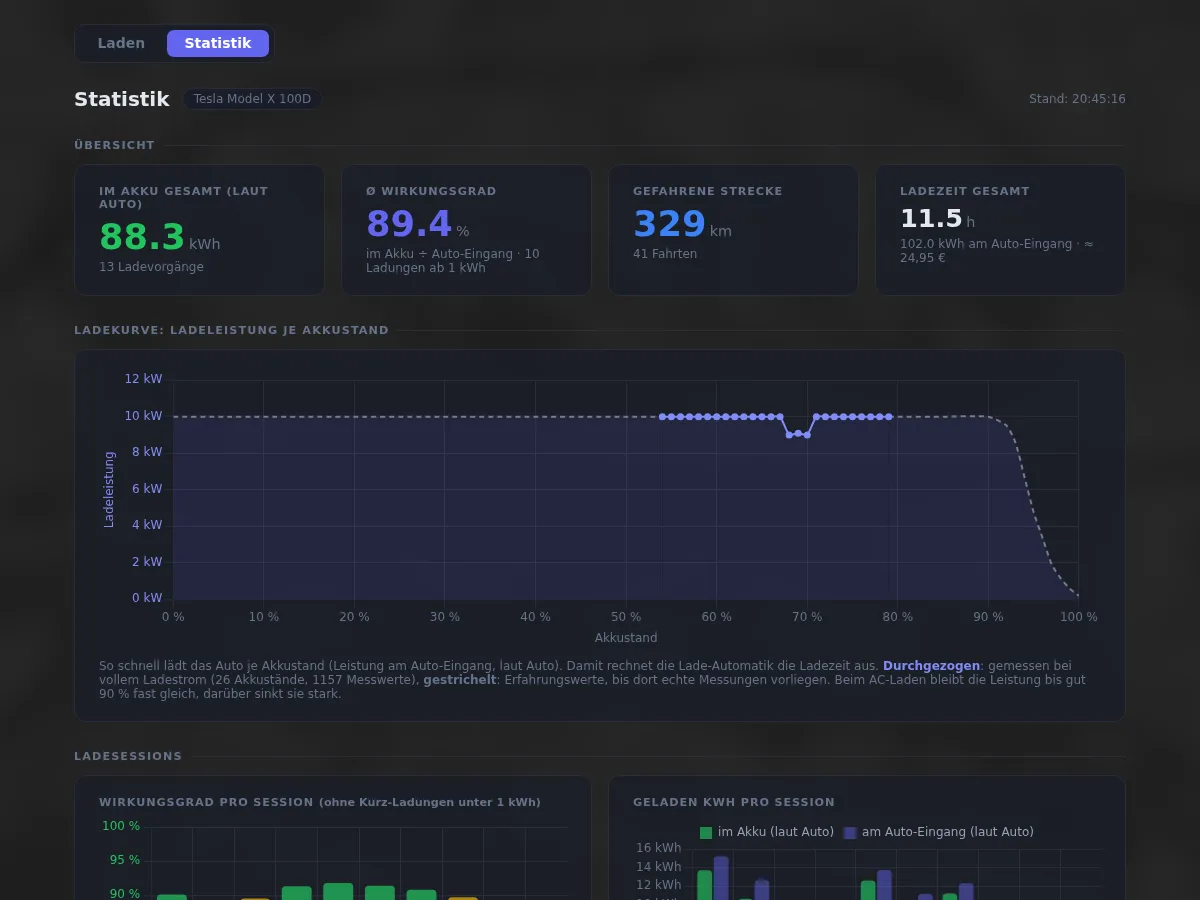This screenshot has width=1200, height=900.
Task: Click the purple 'am Auto-Eingang' legend color box
Action: pos(850,832)
